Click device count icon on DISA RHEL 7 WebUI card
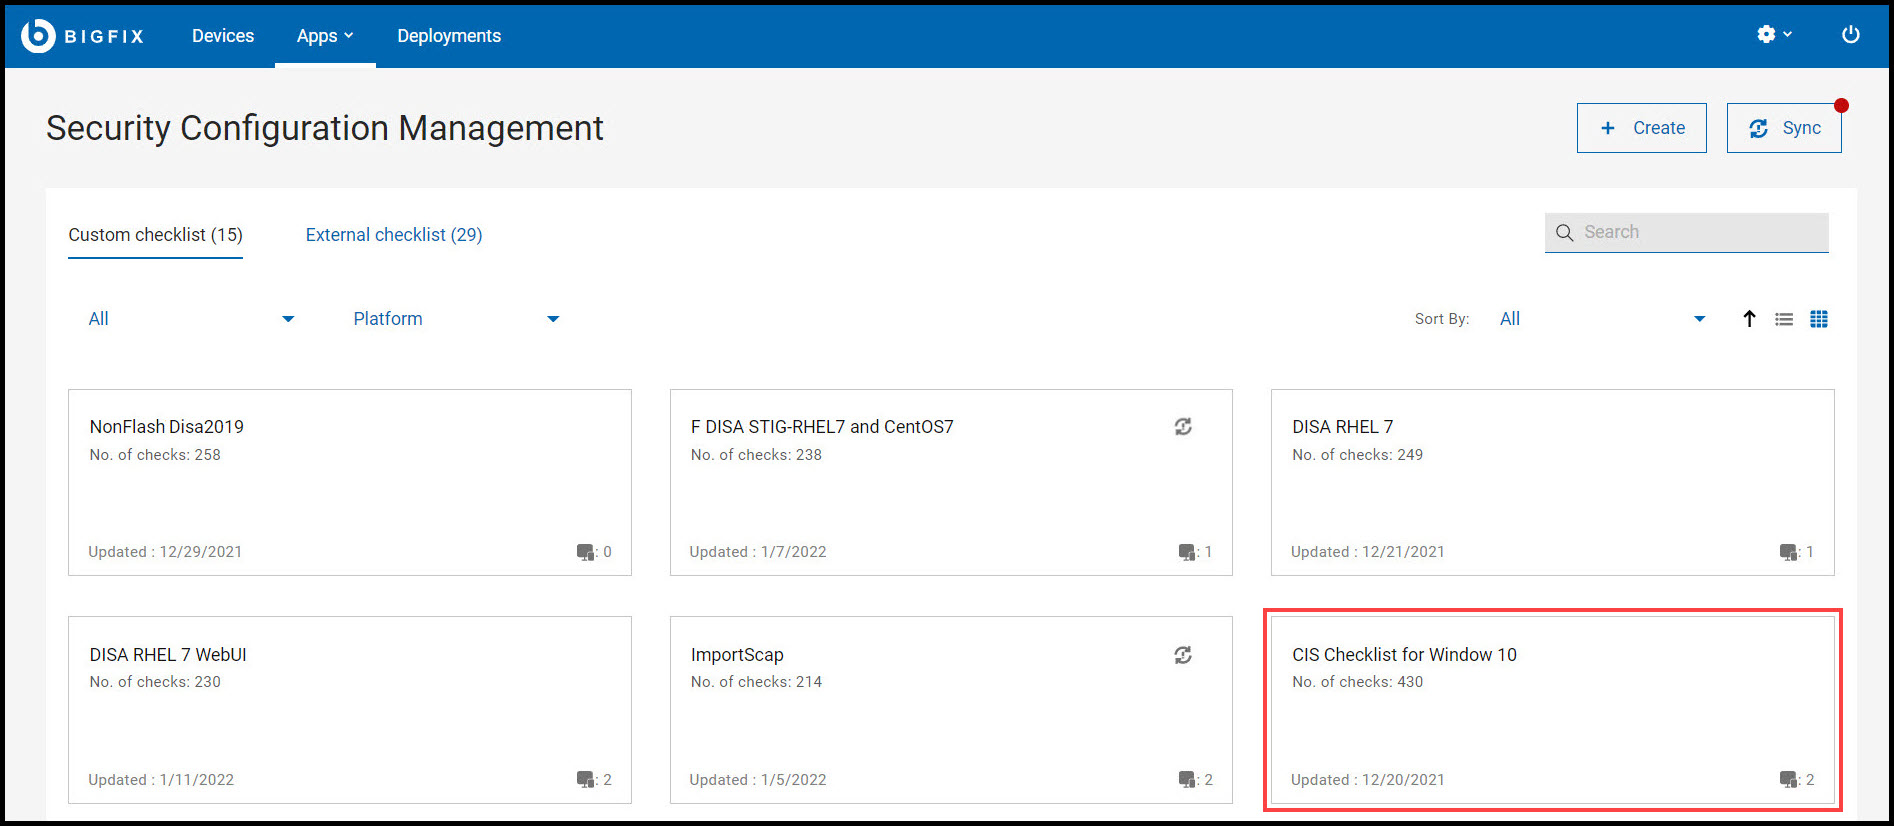The image size is (1894, 826). 586,780
